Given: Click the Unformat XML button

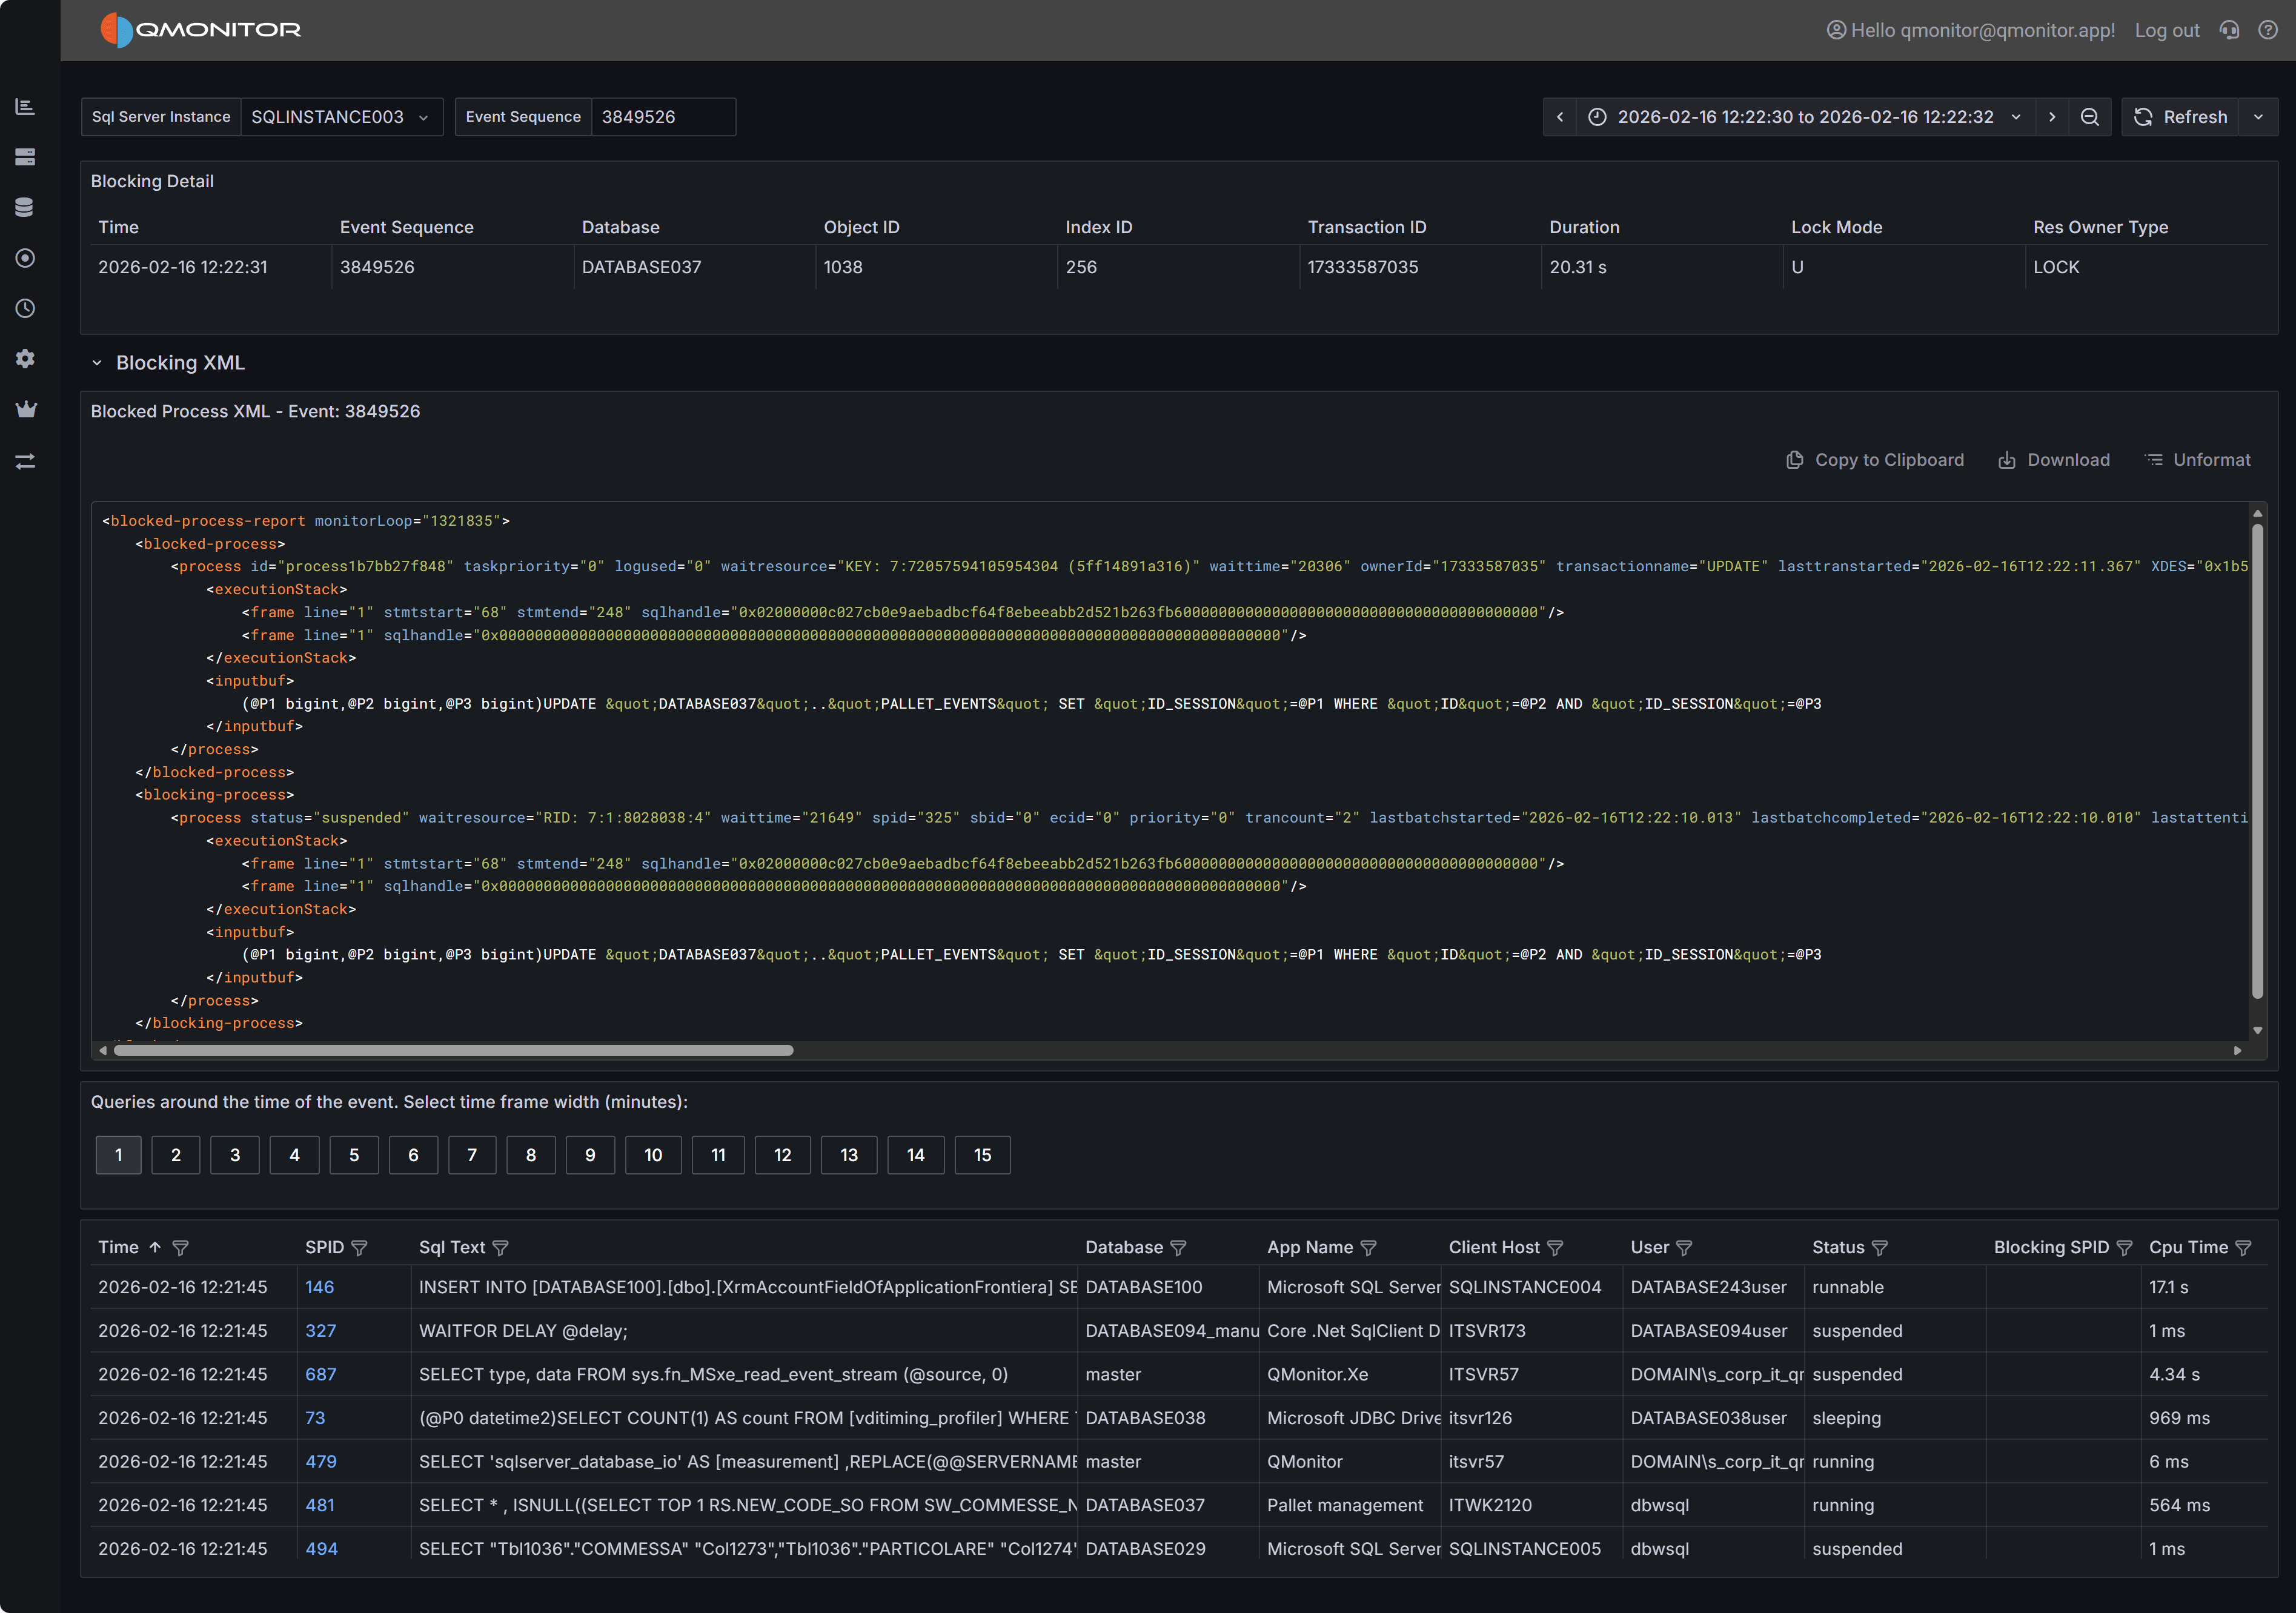Looking at the screenshot, I should (x=2198, y=460).
